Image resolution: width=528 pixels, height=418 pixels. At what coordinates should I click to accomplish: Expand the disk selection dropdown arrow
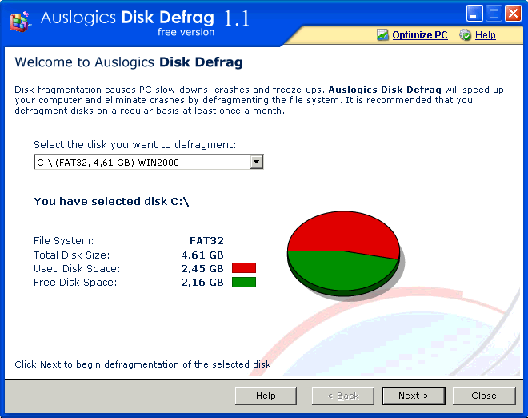[x=256, y=162]
